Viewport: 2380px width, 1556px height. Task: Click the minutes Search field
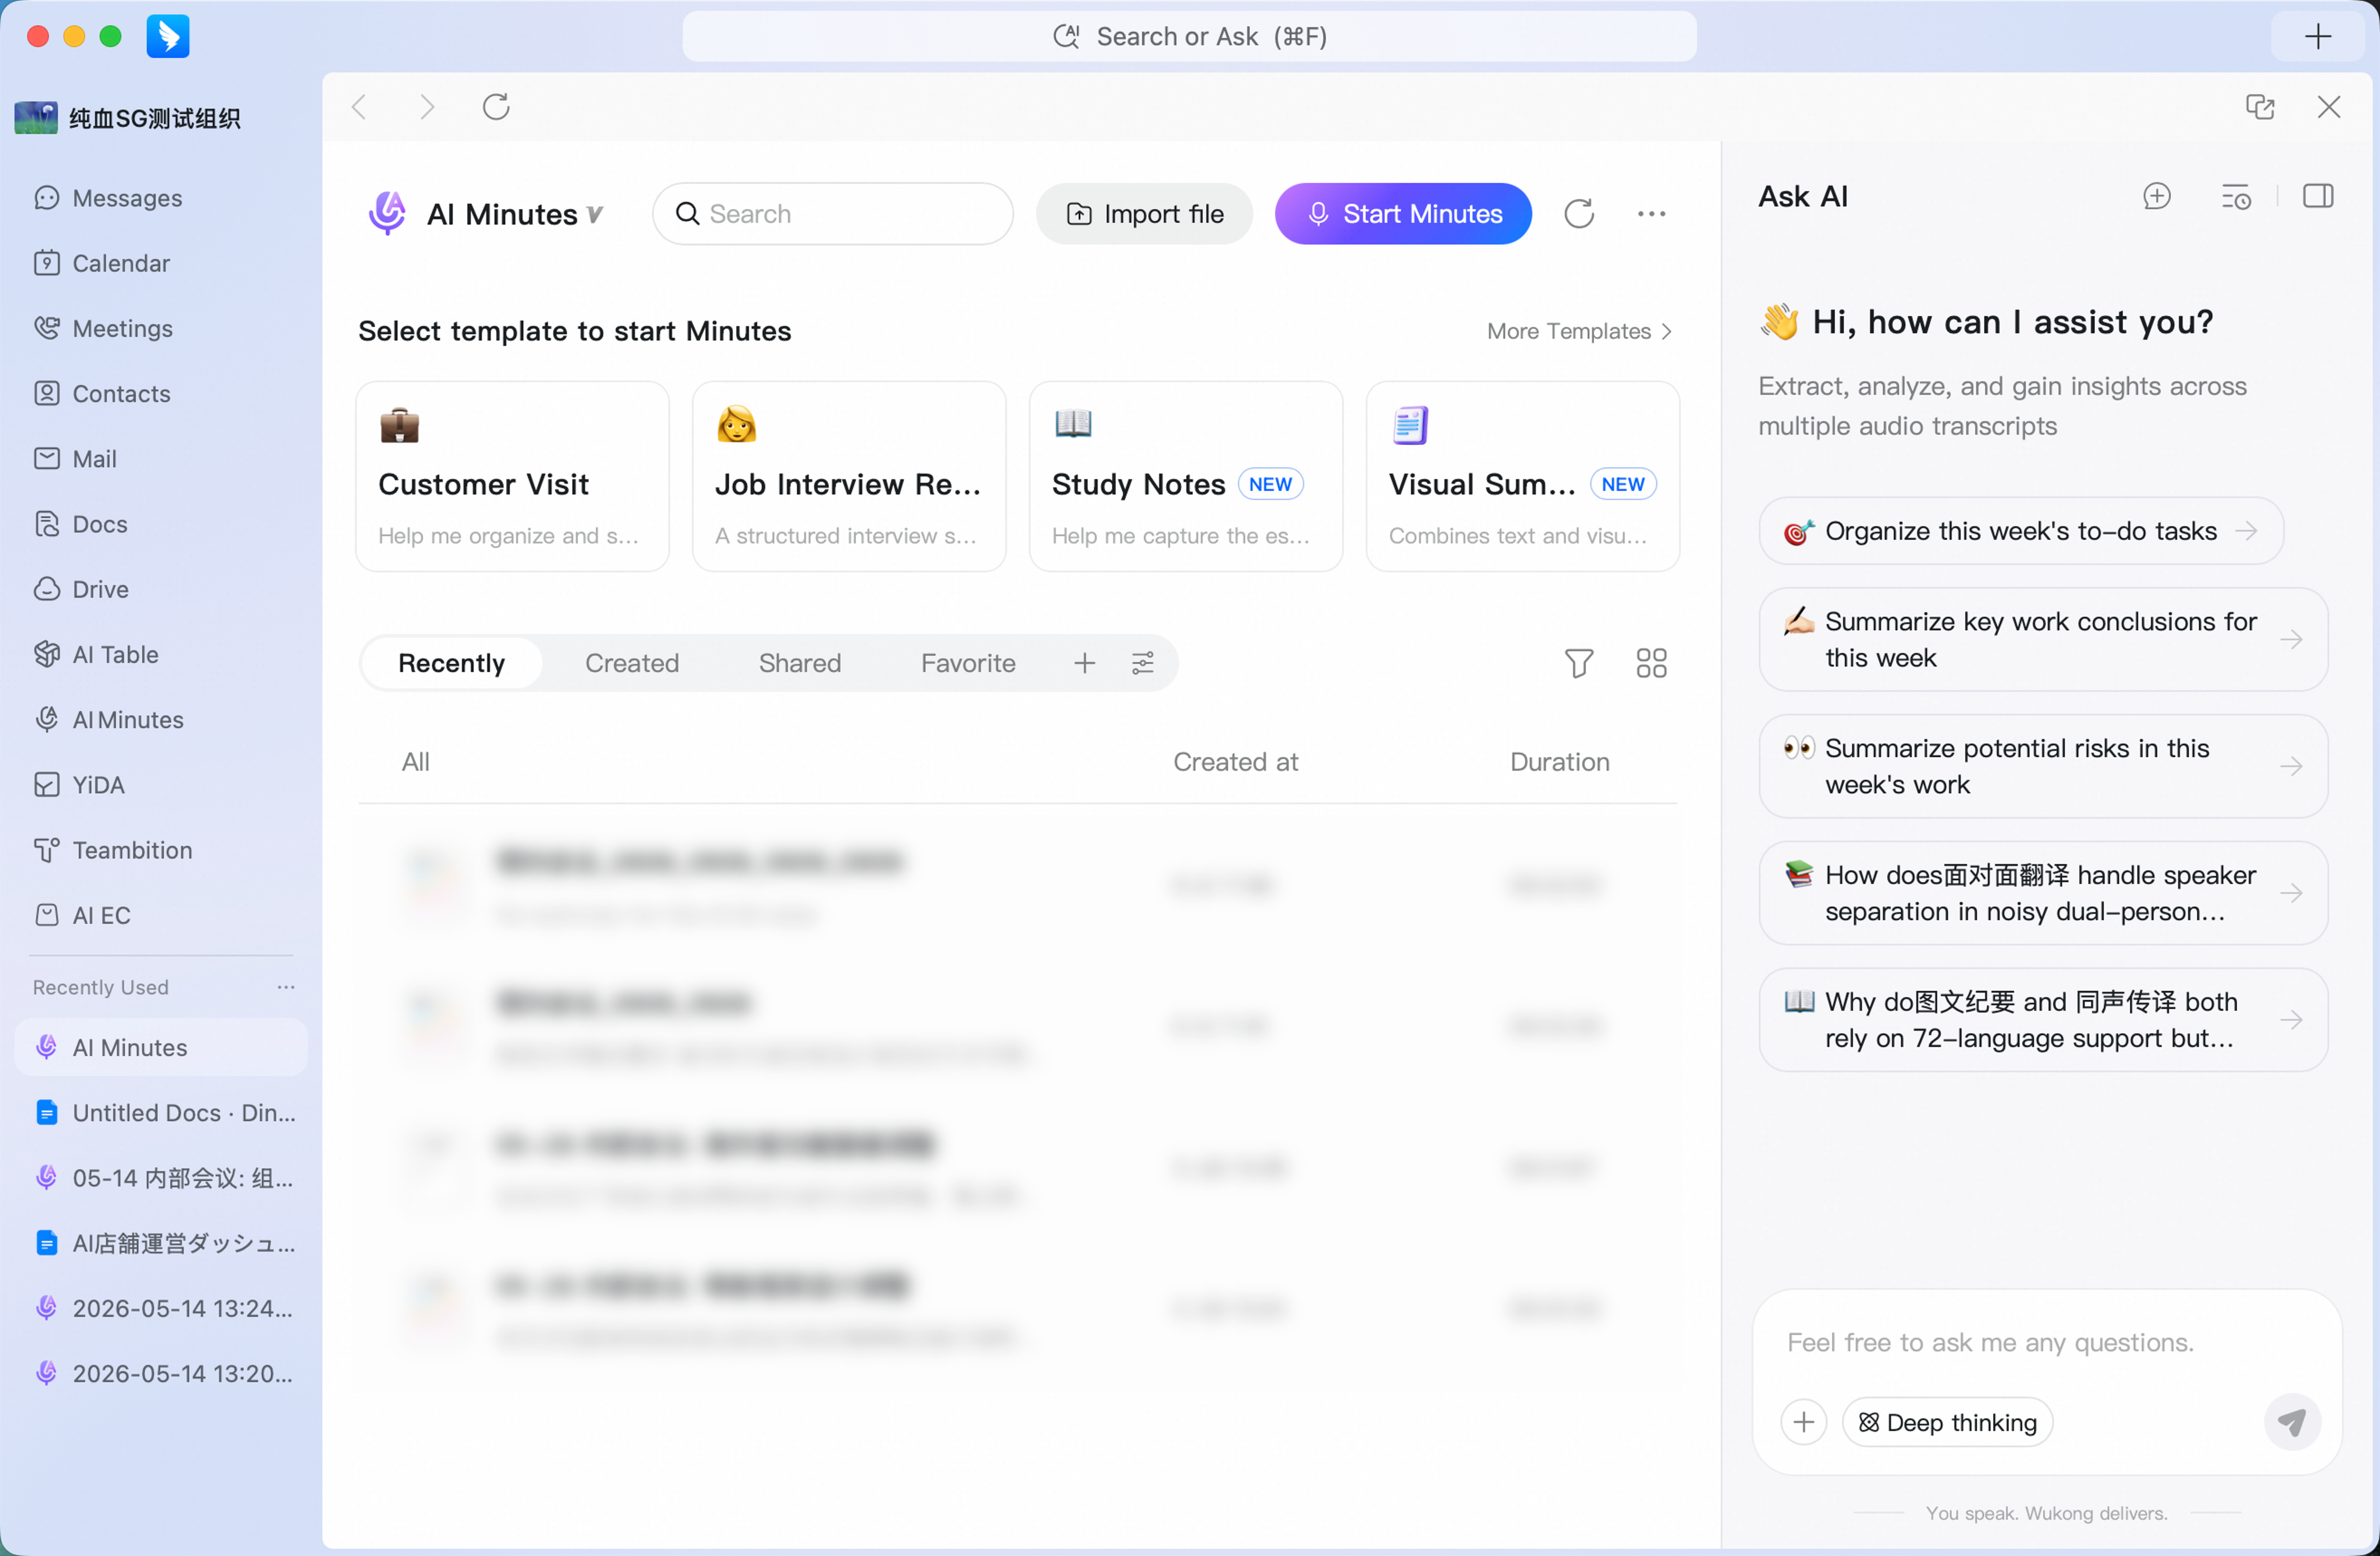[833, 214]
